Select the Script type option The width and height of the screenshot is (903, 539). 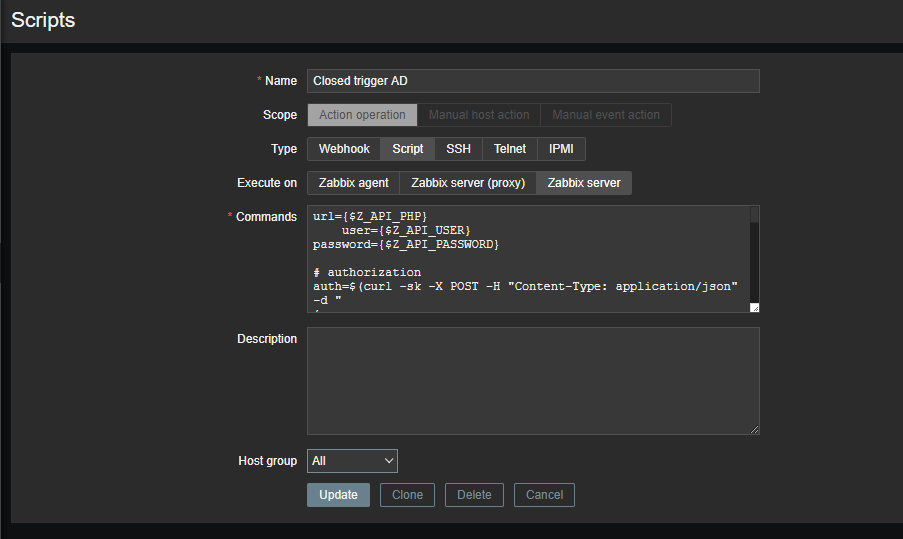coord(408,149)
